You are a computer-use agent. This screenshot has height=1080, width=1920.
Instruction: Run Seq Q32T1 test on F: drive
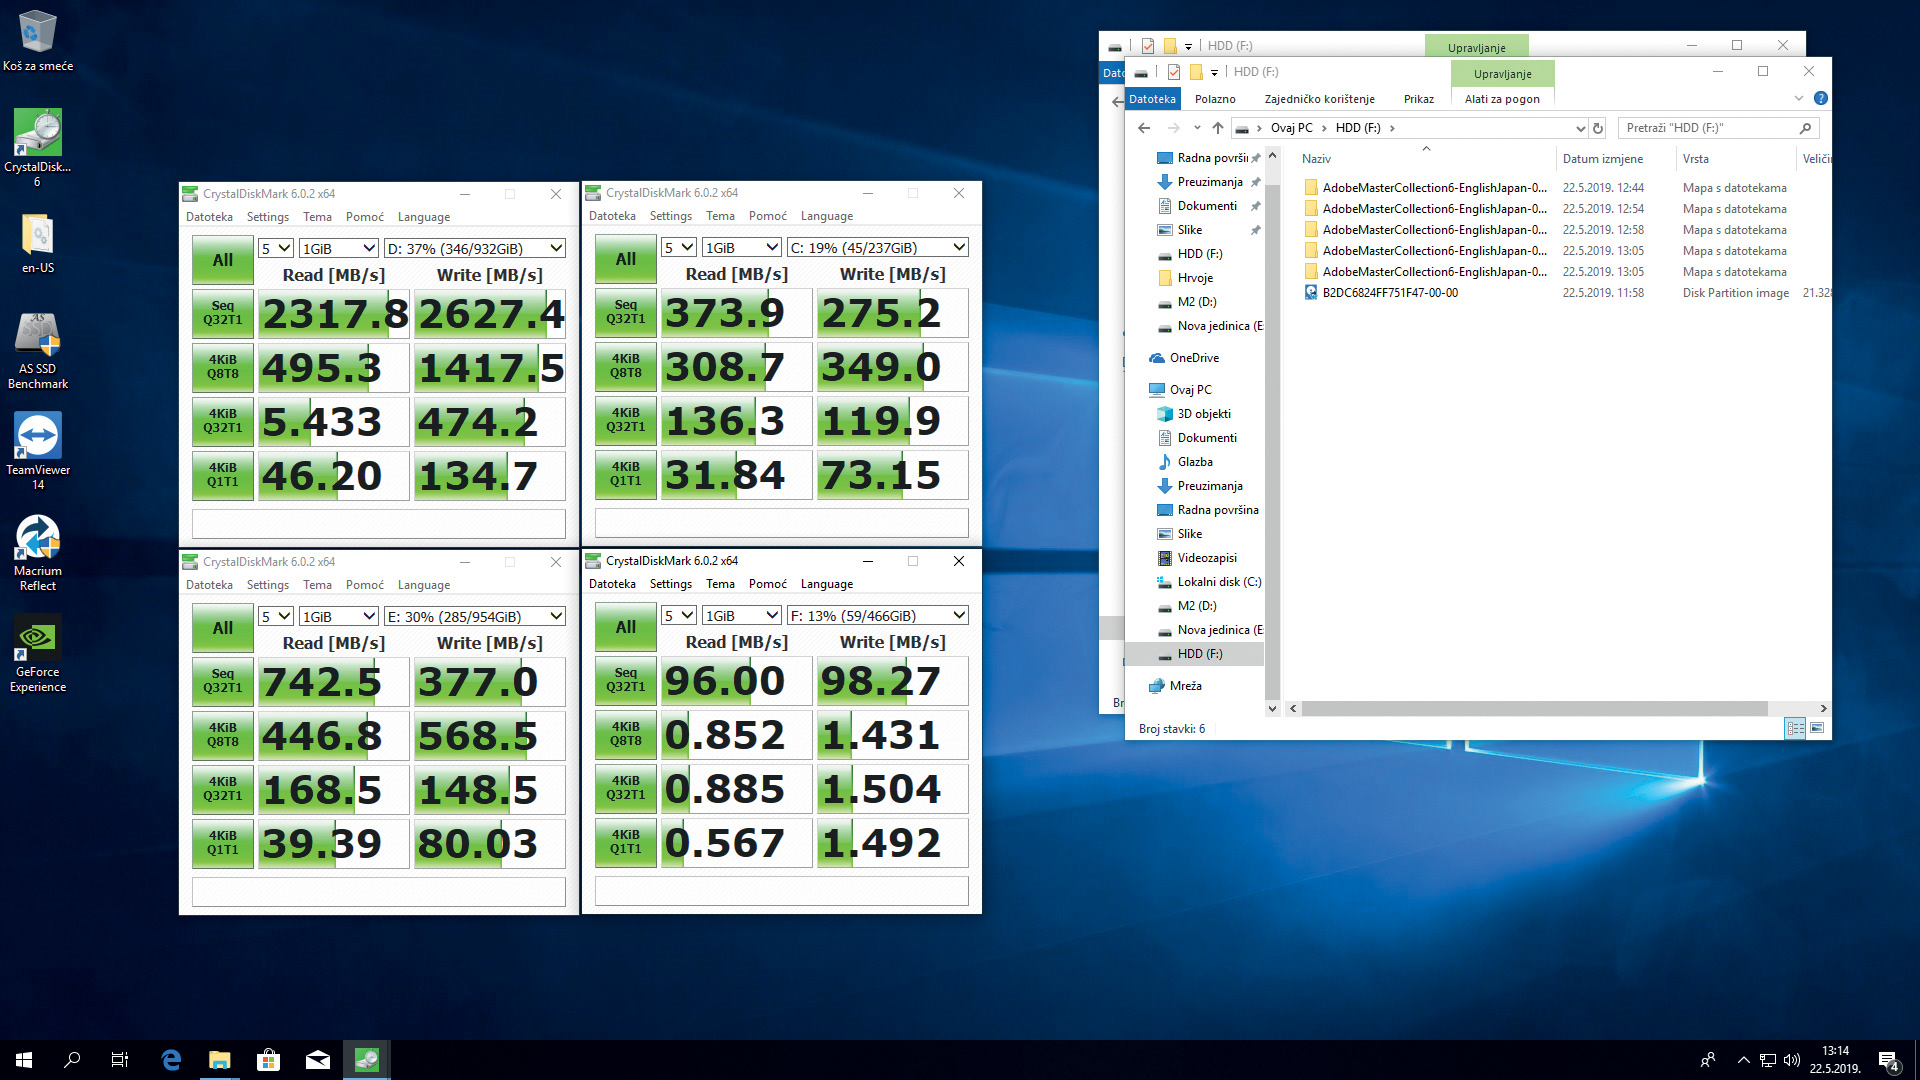[625, 680]
